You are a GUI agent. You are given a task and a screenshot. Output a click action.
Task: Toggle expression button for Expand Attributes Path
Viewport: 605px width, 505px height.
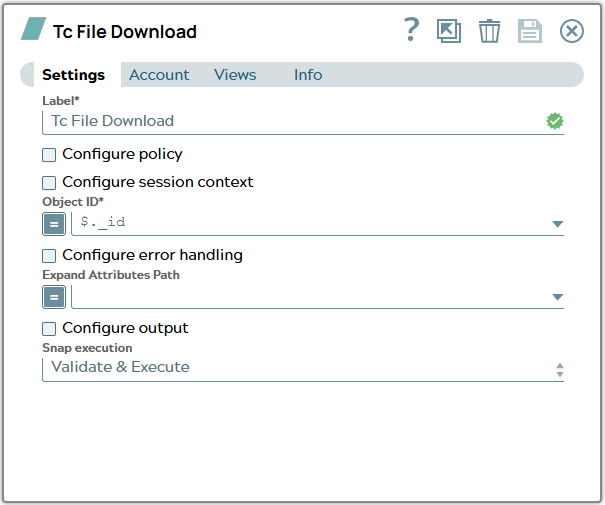(x=54, y=297)
